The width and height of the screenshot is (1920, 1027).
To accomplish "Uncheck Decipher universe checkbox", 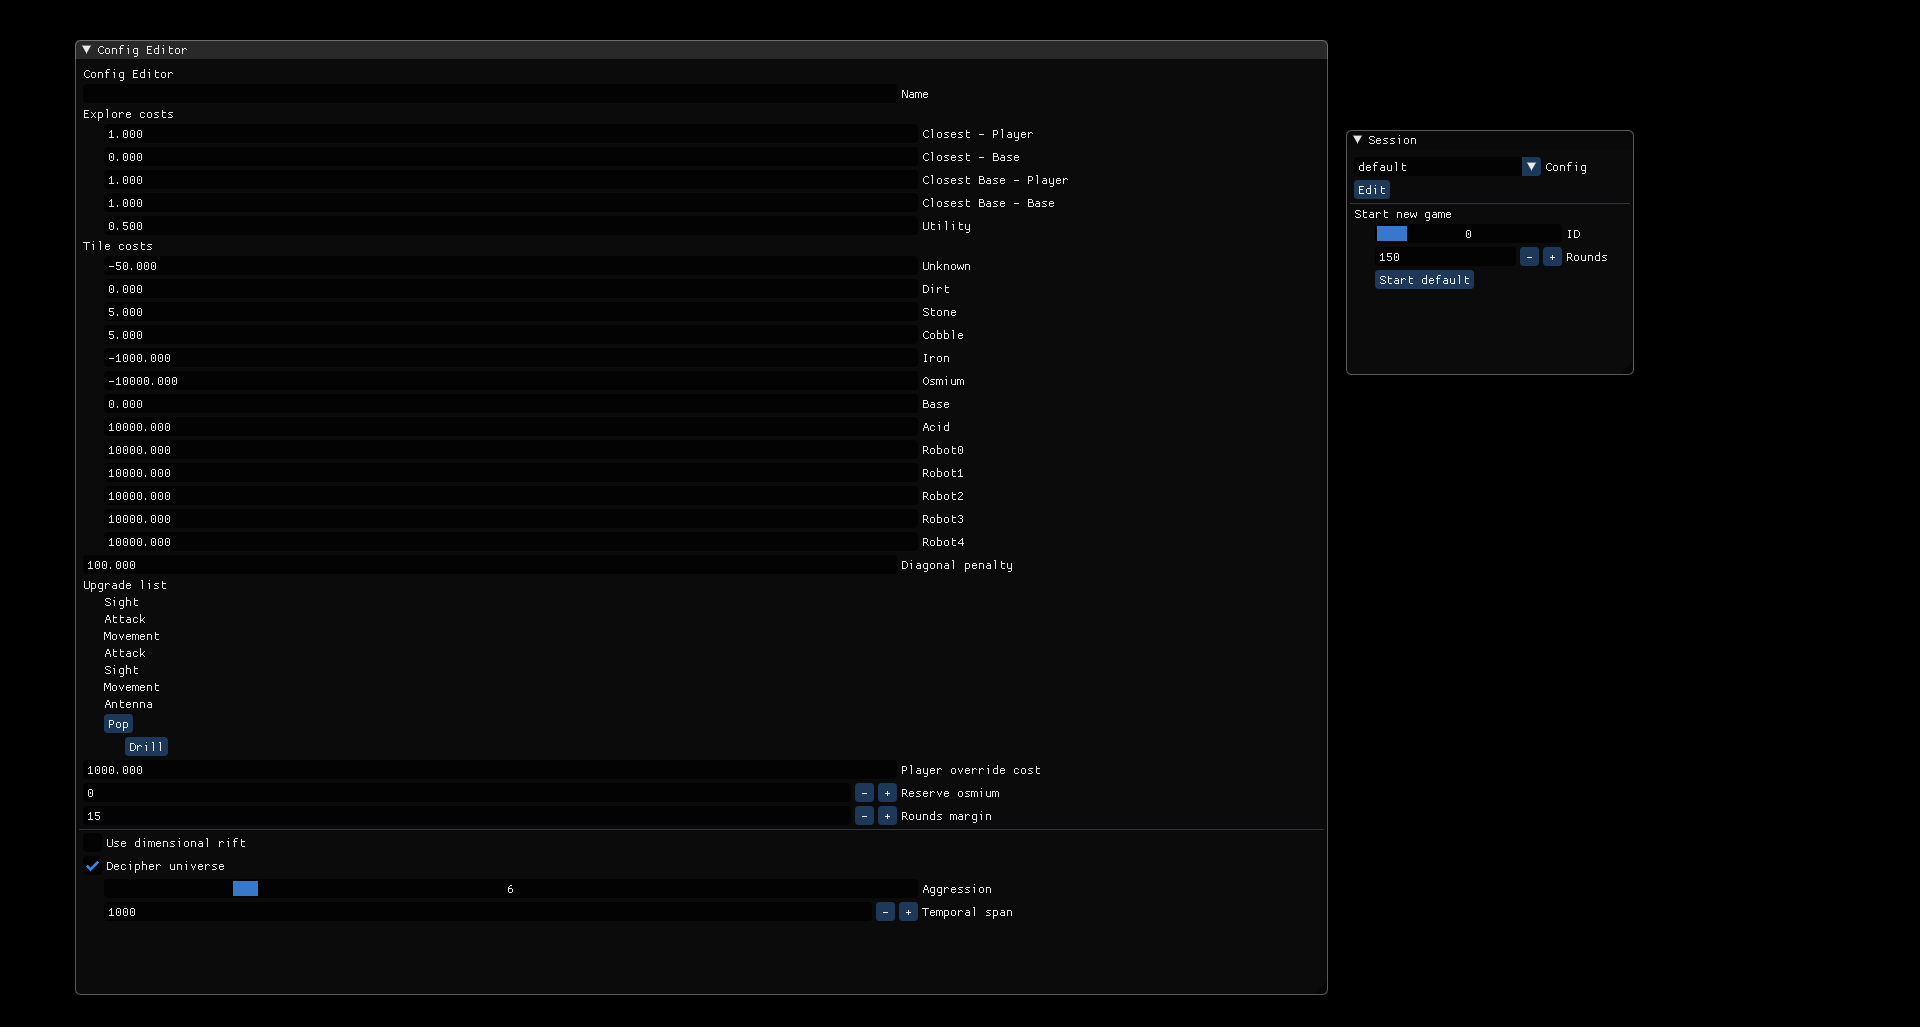I will click(93, 865).
